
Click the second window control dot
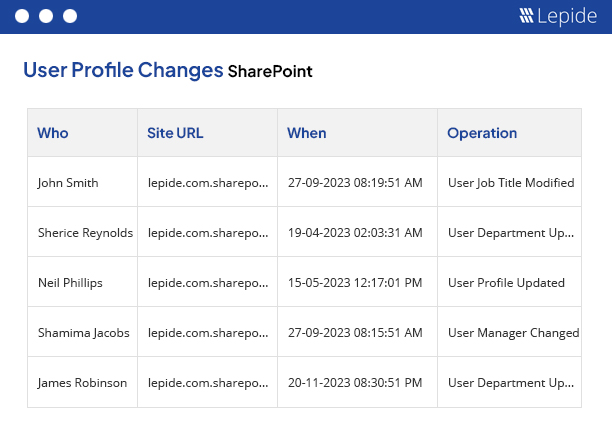pyautogui.click(x=45, y=16)
